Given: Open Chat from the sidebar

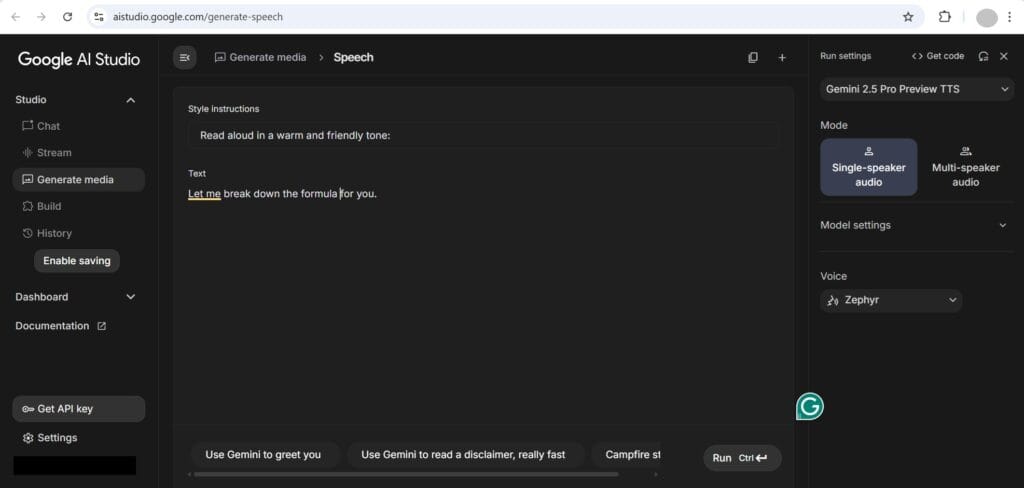Looking at the screenshot, I should [48, 126].
